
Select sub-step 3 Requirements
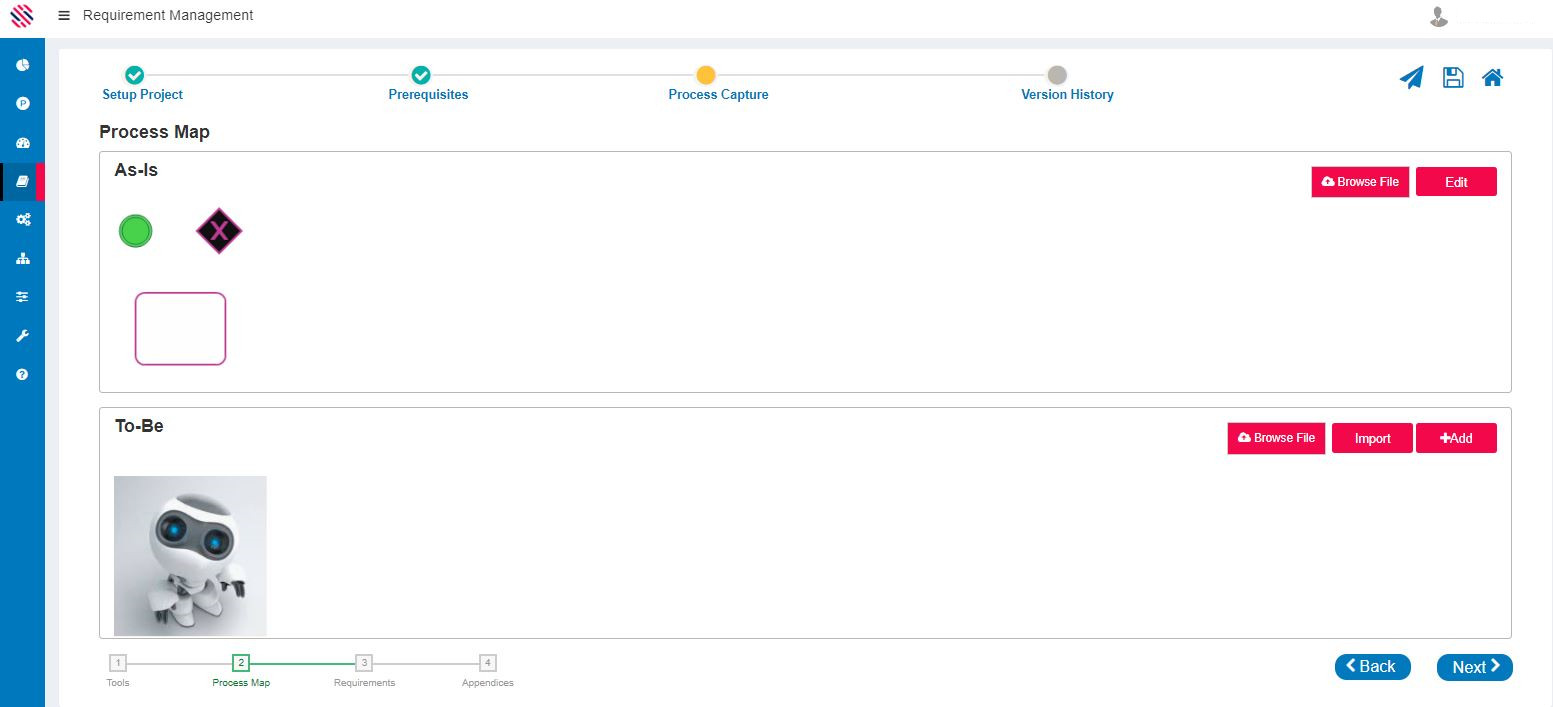point(365,663)
